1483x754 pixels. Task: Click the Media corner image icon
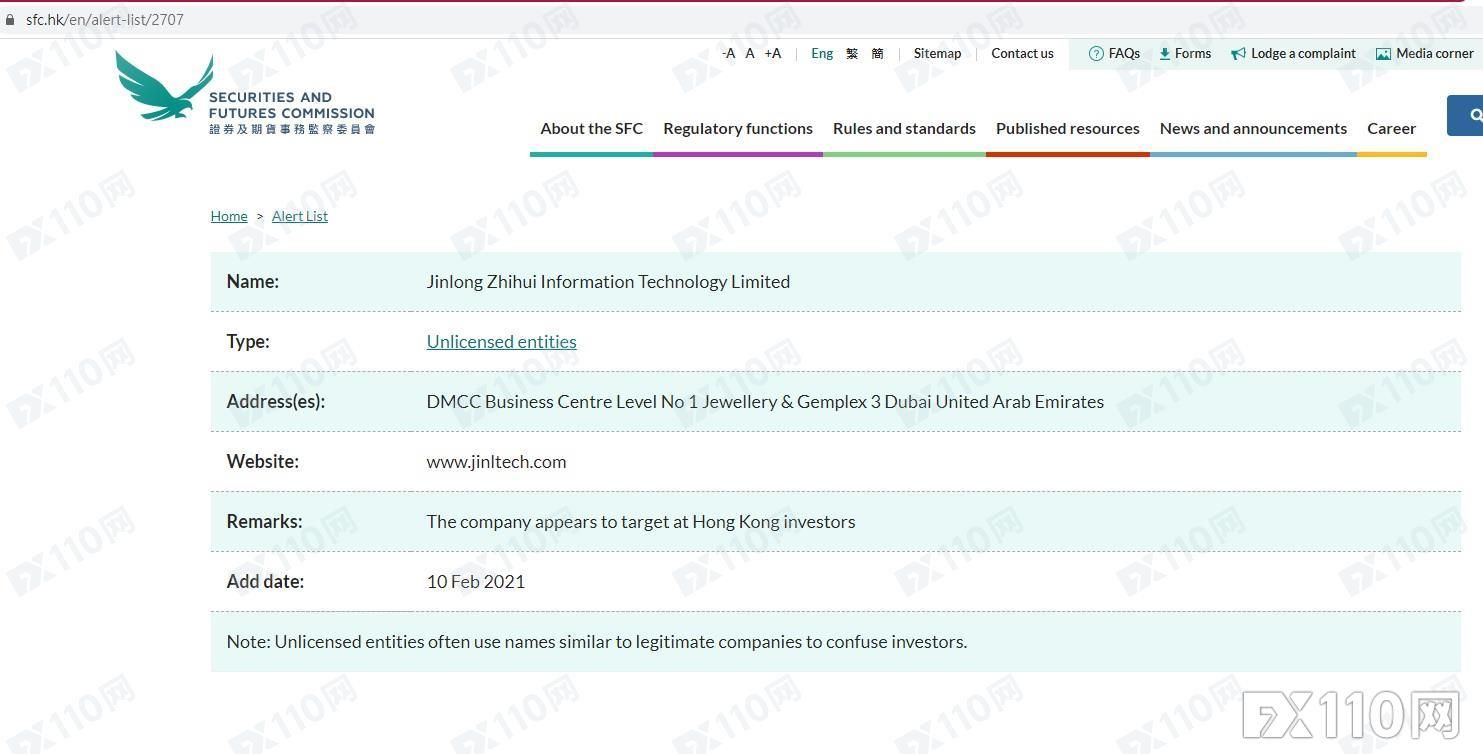pos(1383,54)
